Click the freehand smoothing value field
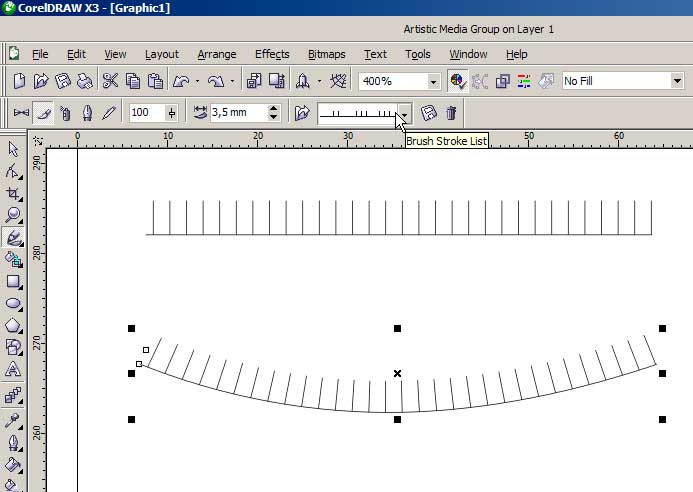Image resolution: width=693 pixels, height=492 pixels. (x=147, y=113)
